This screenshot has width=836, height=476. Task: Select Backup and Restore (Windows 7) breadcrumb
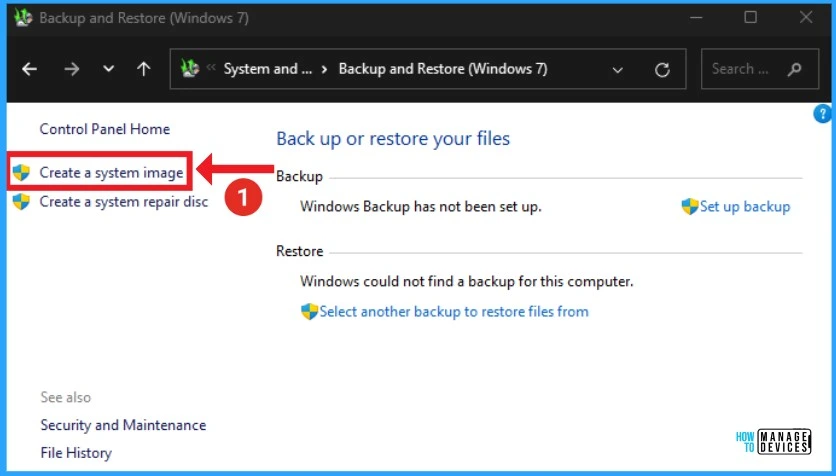coord(443,69)
